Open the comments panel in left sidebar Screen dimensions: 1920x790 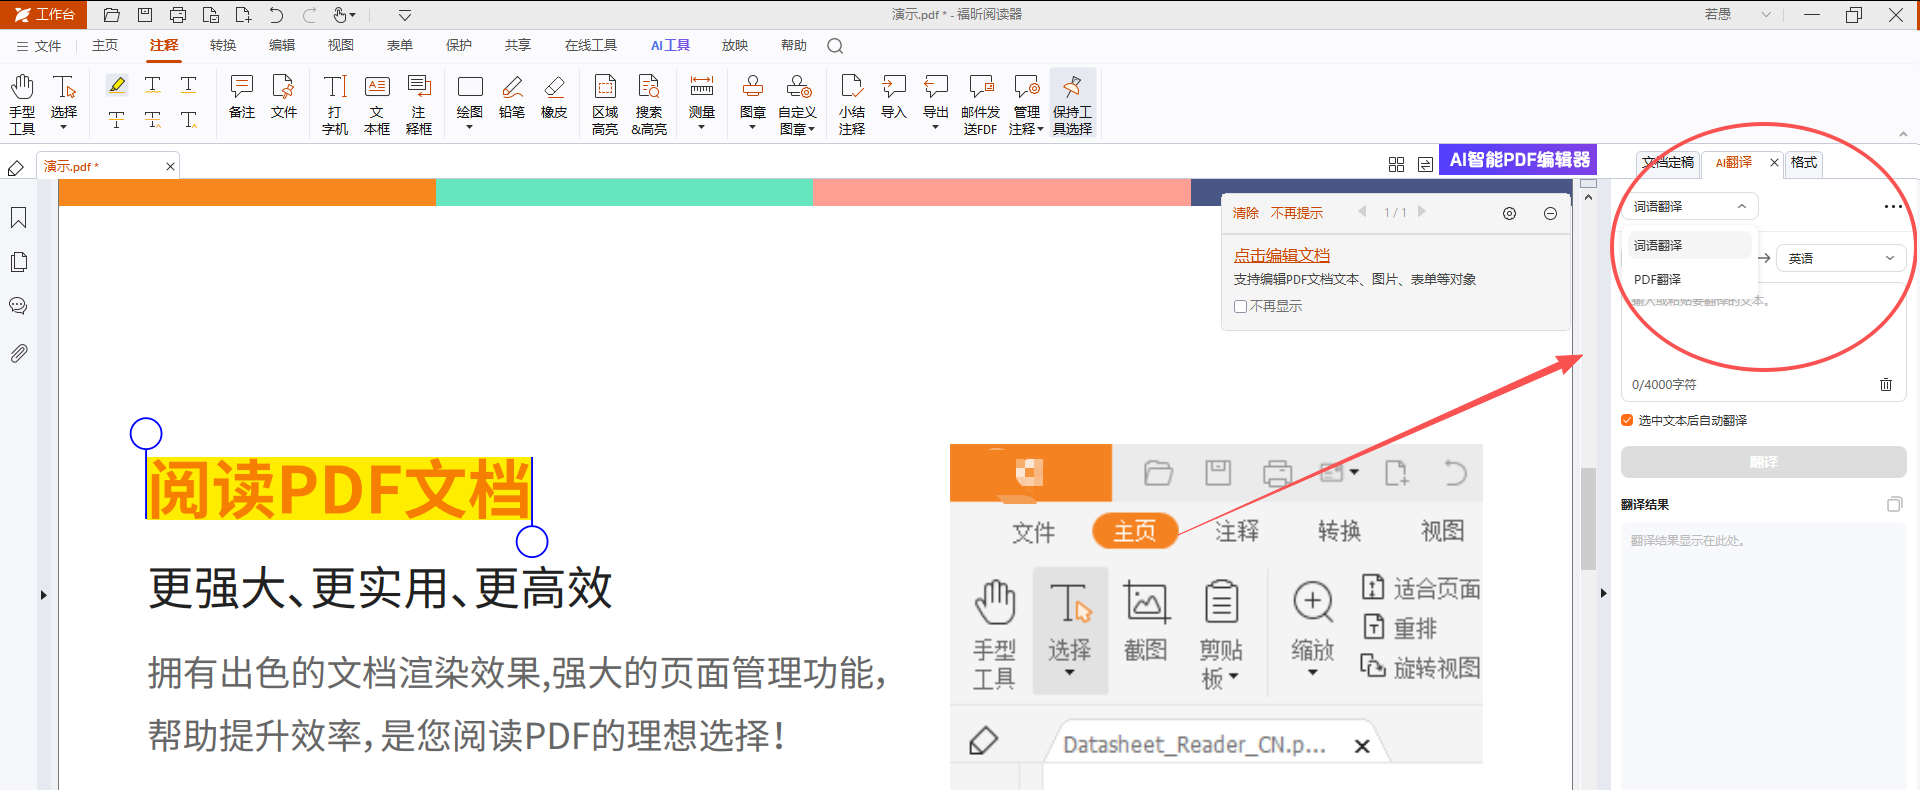(19, 306)
